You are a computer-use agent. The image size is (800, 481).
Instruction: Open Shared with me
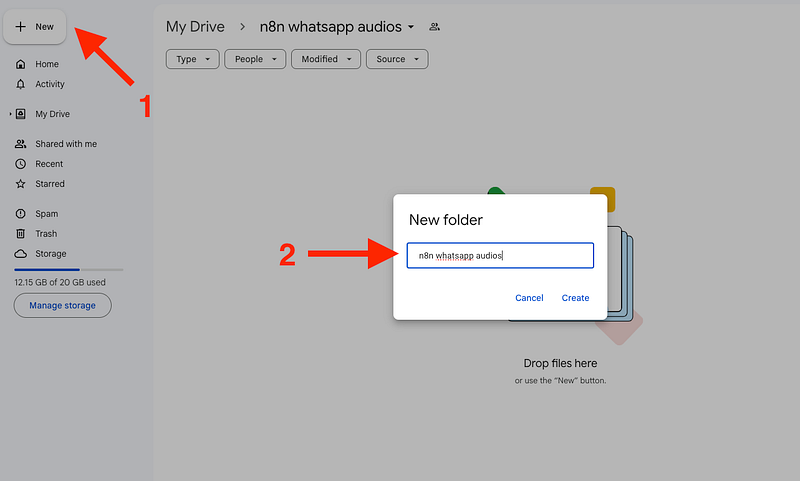[x=65, y=144]
